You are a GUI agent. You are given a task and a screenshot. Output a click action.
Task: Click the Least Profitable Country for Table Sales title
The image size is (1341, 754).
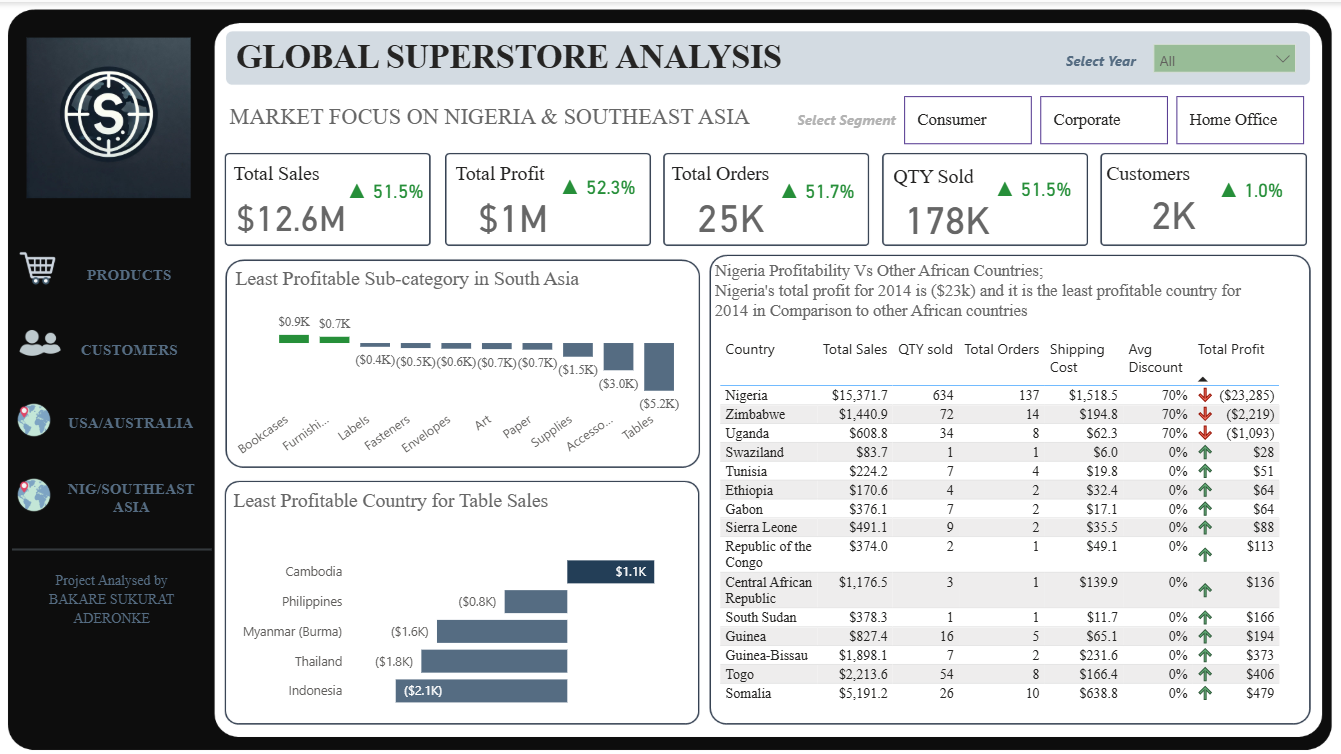(391, 501)
